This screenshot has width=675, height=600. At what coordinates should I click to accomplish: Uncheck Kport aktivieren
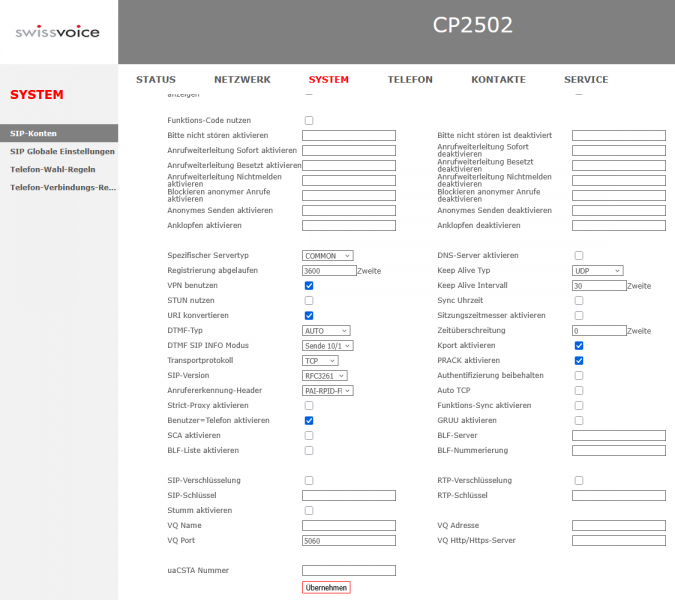tap(579, 346)
